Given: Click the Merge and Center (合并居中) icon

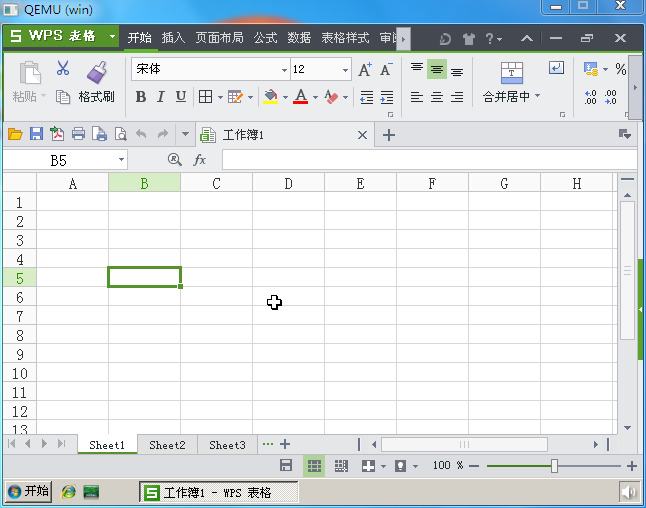Looking at the screenshot, I should 512,73.
